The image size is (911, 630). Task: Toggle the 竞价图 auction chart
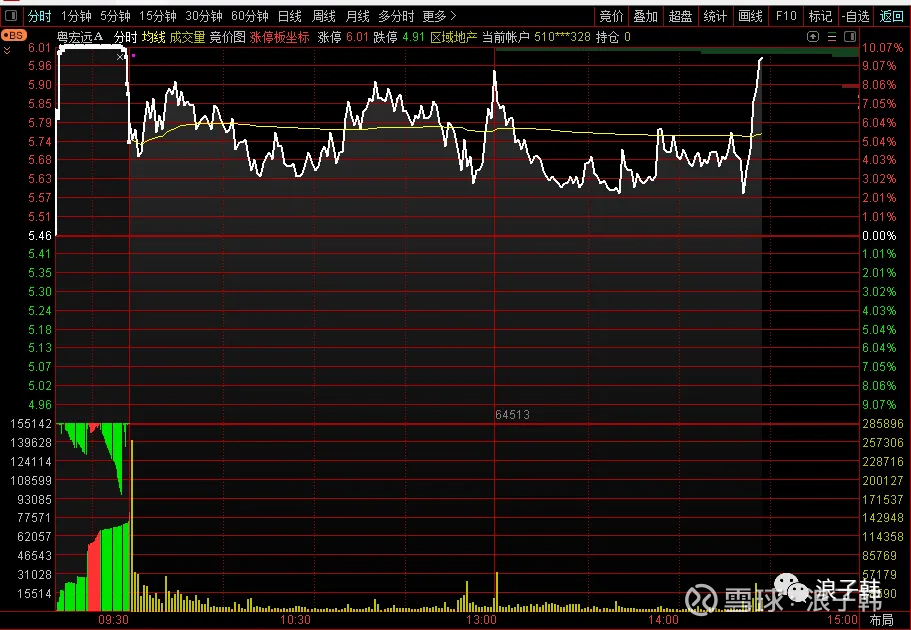pos(227,37)
